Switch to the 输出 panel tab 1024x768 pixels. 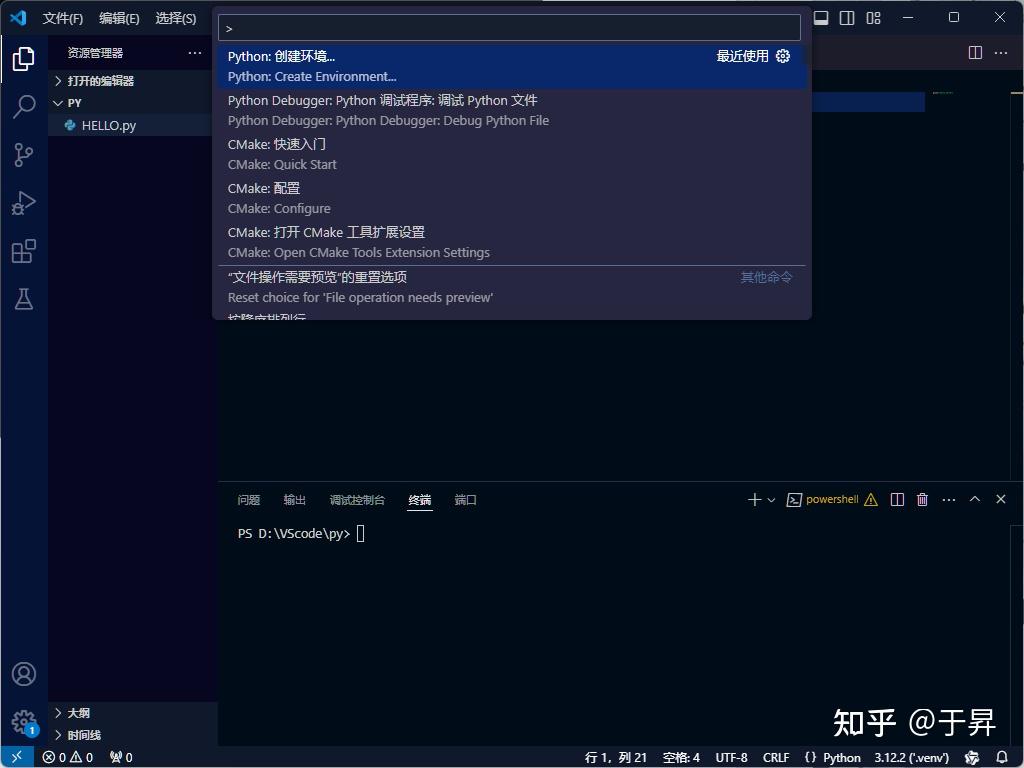(x=294, y=500)
